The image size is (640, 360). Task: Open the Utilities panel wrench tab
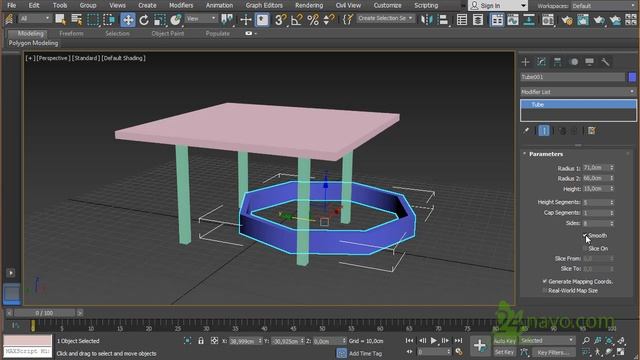point(605,62)
